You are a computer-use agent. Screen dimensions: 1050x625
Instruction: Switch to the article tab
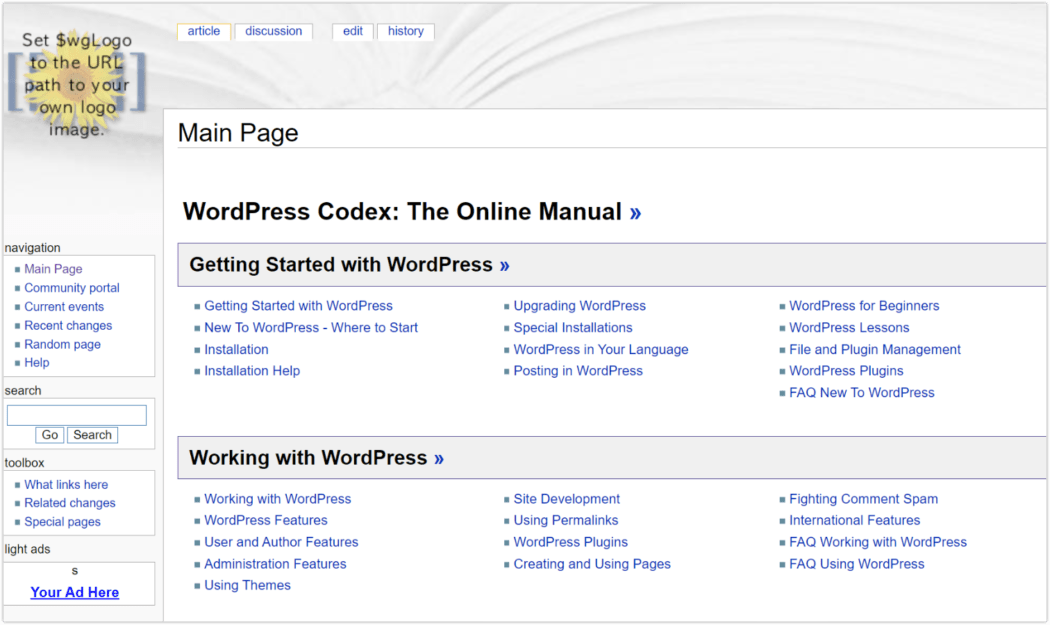click(204, 31)
